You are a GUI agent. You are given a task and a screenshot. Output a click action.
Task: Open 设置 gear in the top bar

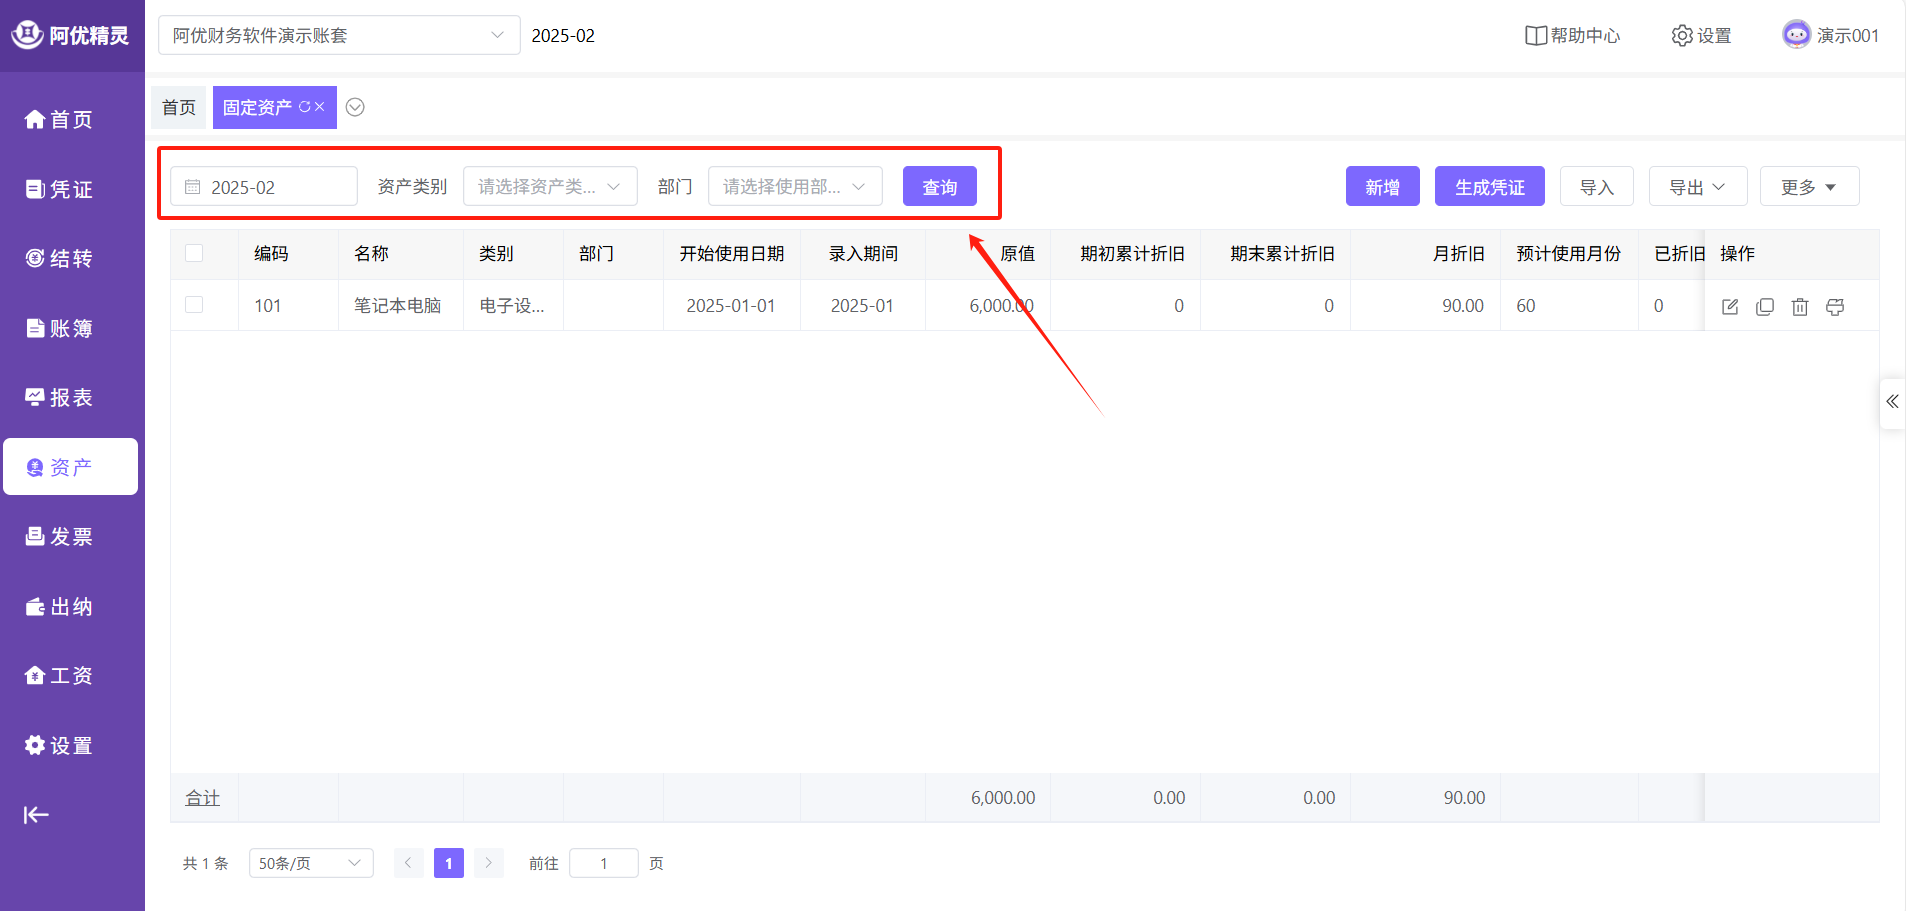tap(1701, 36)
